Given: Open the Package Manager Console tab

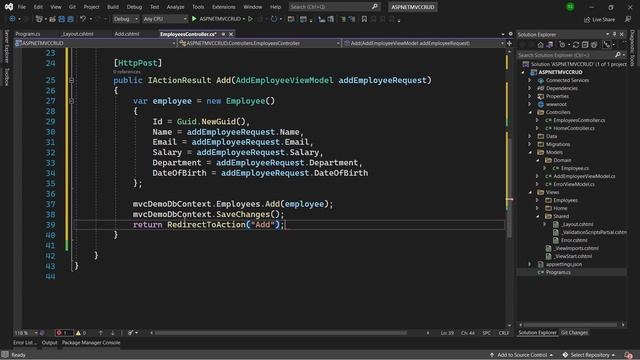Looking at the screenshot, I should [x=91, y=343].
